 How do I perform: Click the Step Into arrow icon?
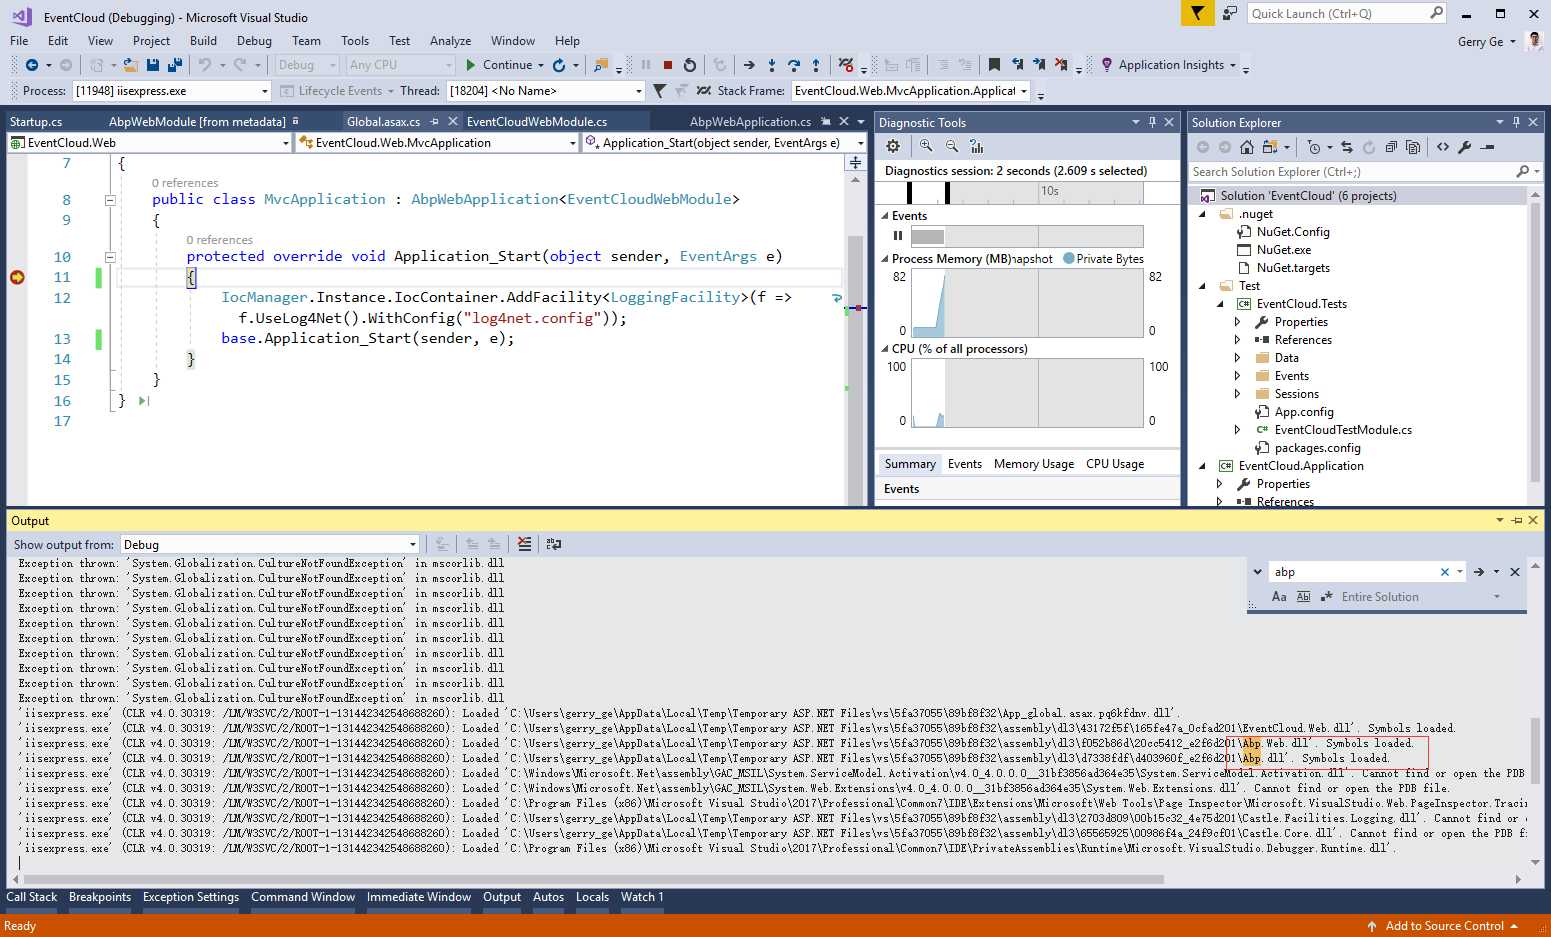(x=771, y=65)
